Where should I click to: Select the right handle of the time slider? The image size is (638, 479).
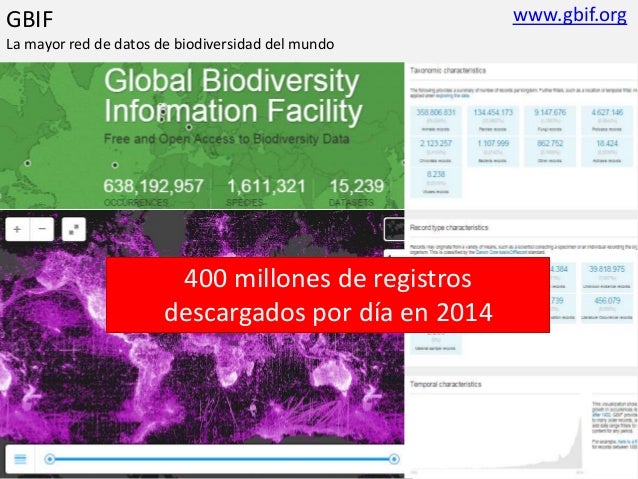pyautogui.click(x=394, y=459)
